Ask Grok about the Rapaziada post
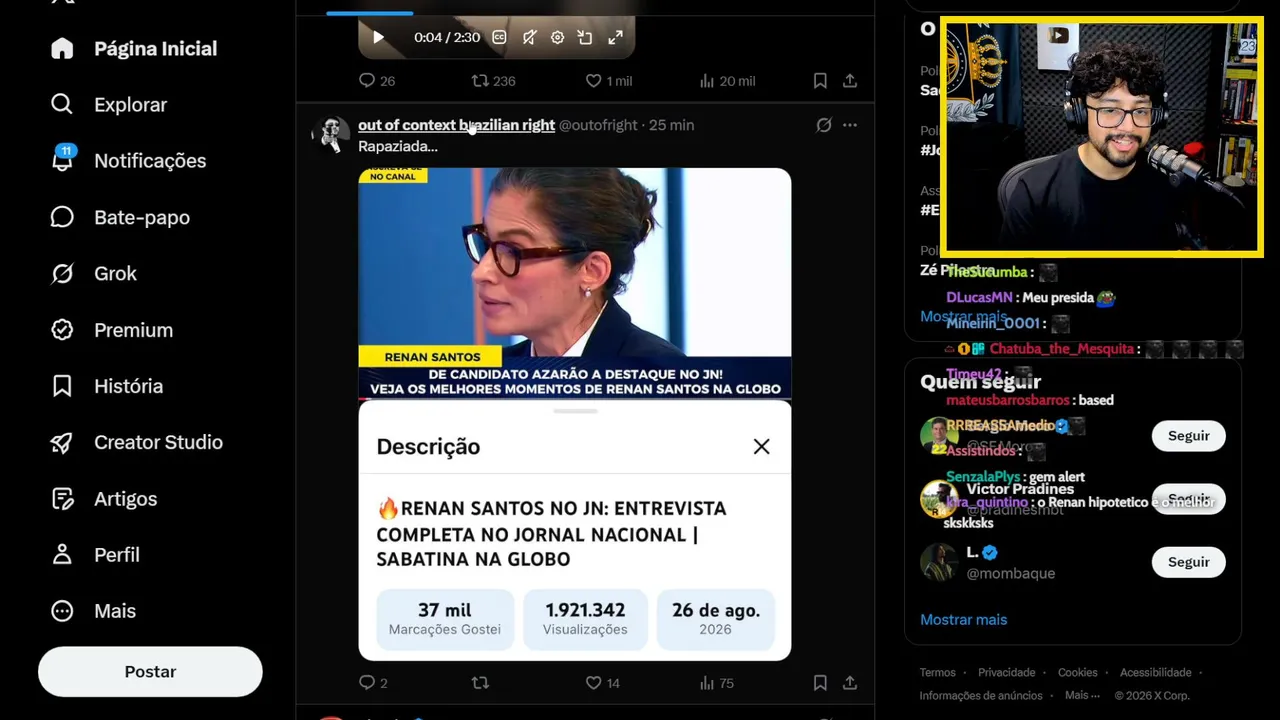The height and width of the screenshot is (720, 1280). click(823, 125)
